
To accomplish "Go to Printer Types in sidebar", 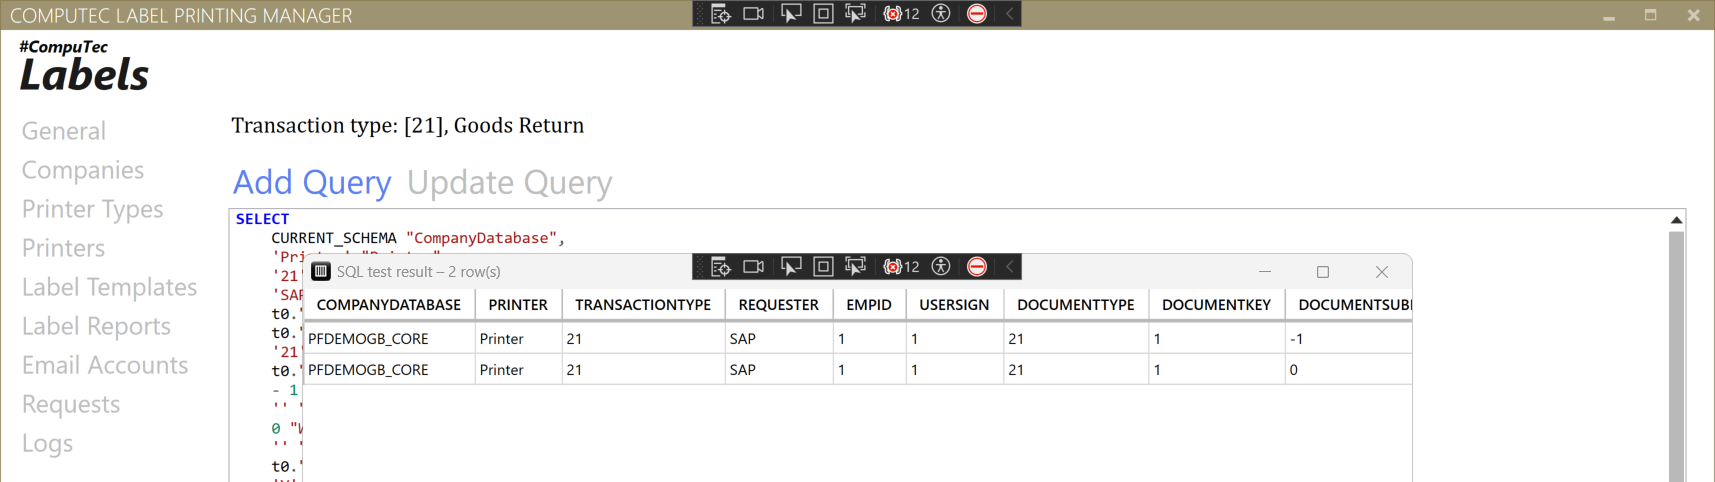I will 92,209.
